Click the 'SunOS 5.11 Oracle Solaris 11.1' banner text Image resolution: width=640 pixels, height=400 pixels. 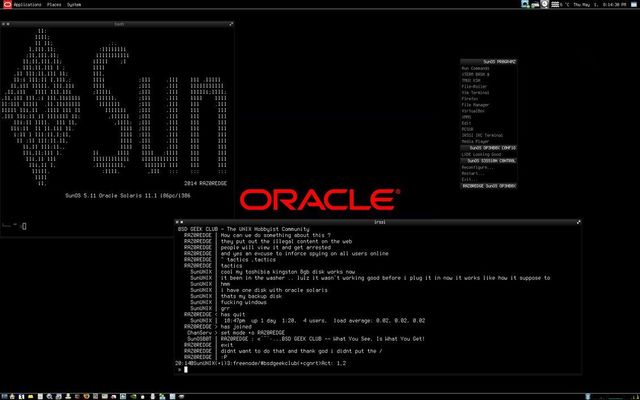[x=128, y=196]
